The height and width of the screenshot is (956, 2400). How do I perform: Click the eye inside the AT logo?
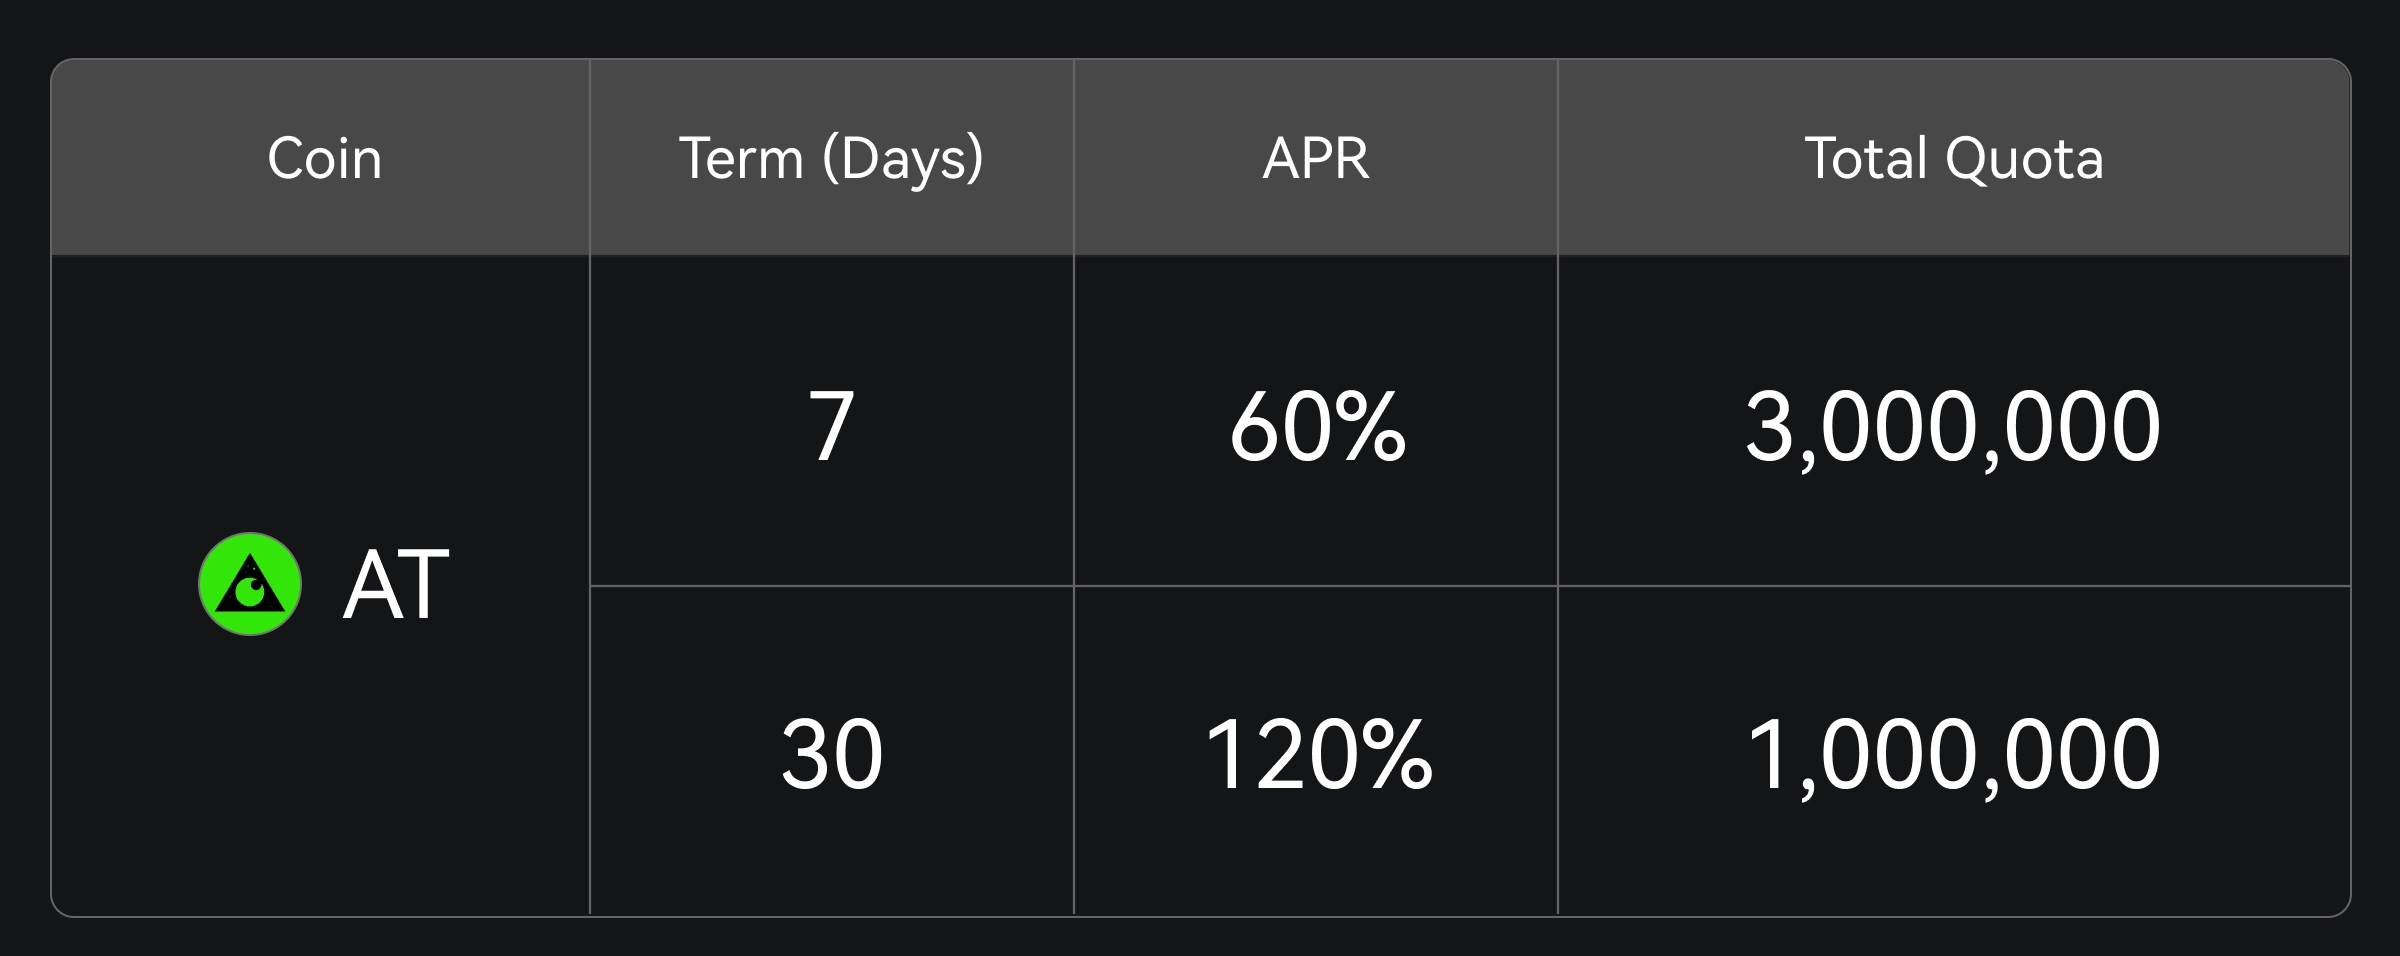(x=250, y=593)
